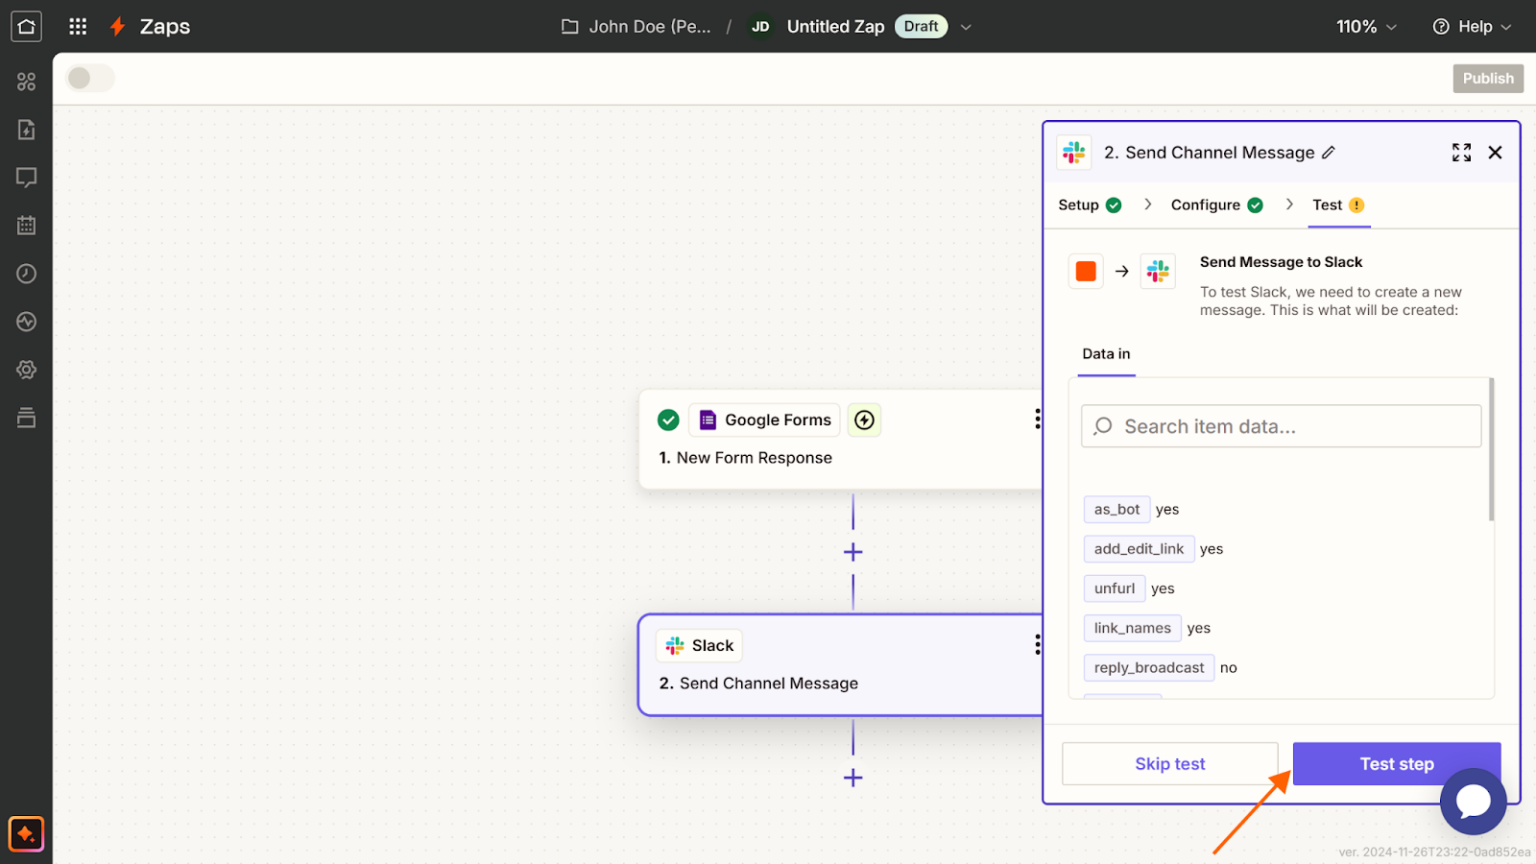The height and width of the screenshot is (864, 1536).
Task: Click the Search item data field
Action: pyautogui.click(x=1280, y=426)
